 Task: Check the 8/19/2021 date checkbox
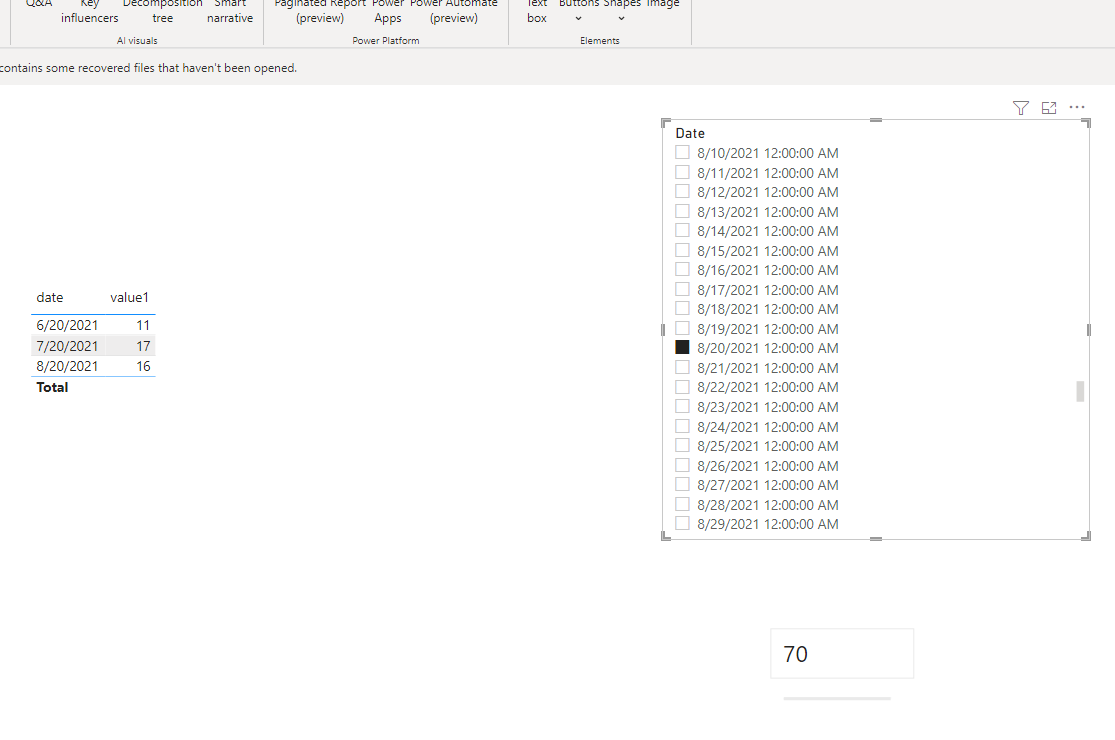pyautogui.click(x=682, y=328)
